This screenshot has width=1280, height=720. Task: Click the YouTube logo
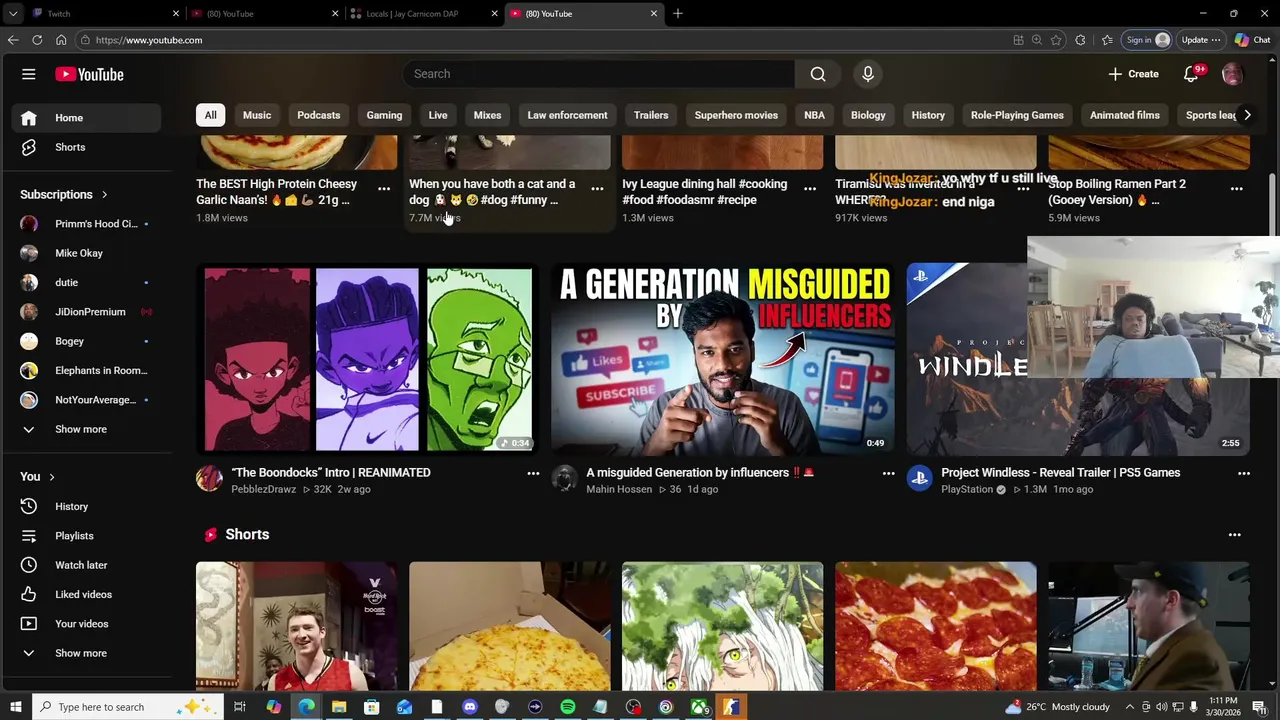tap(89, 74)
